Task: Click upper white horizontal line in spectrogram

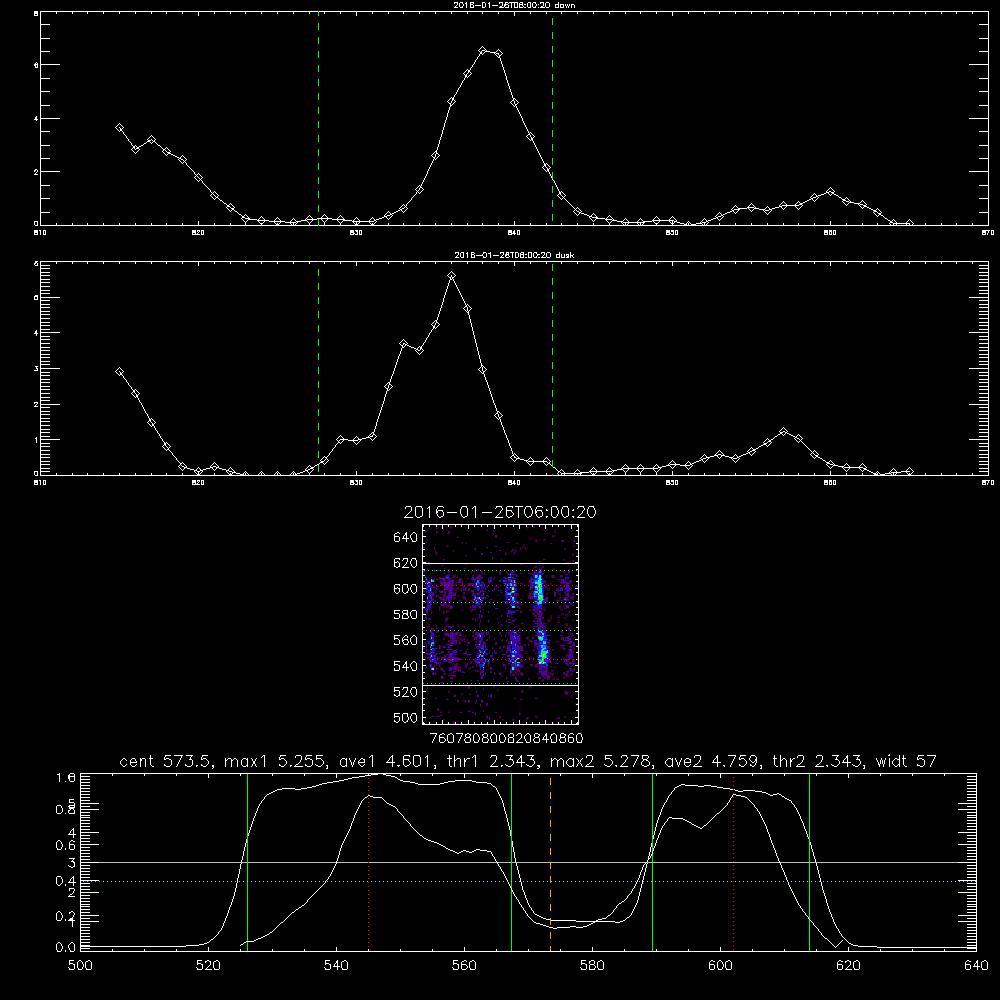Action: 501,563
